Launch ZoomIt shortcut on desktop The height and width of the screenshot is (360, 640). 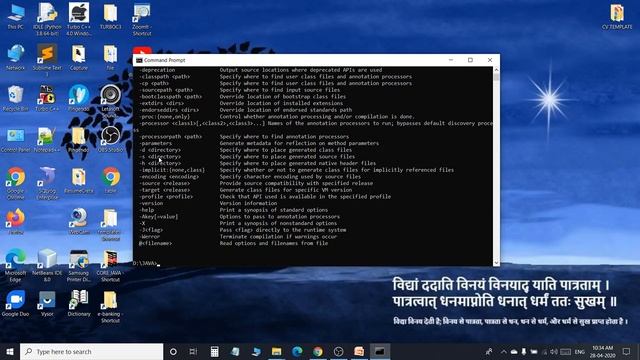coord(142,18)
